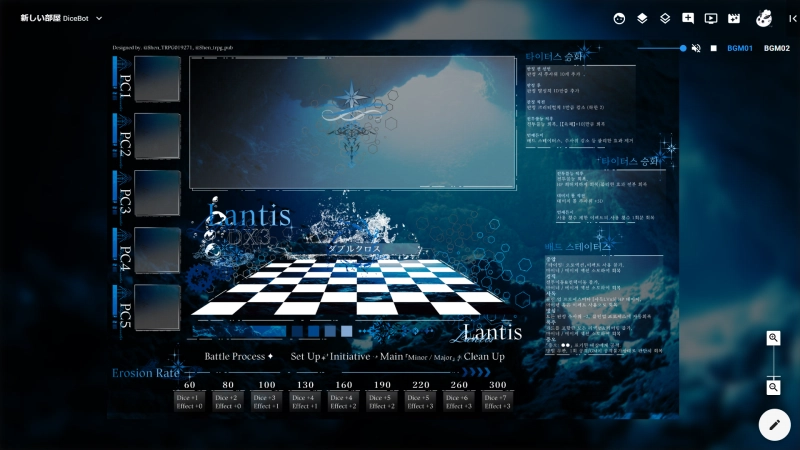
Task: Open the character list face icon
Action: (x=620, y=18)
